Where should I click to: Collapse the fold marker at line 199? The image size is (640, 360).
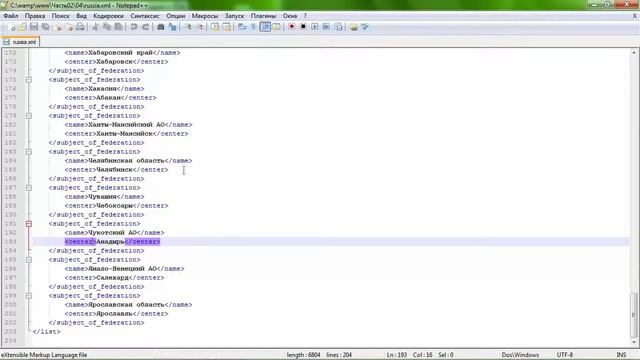[x=29, y=296]
